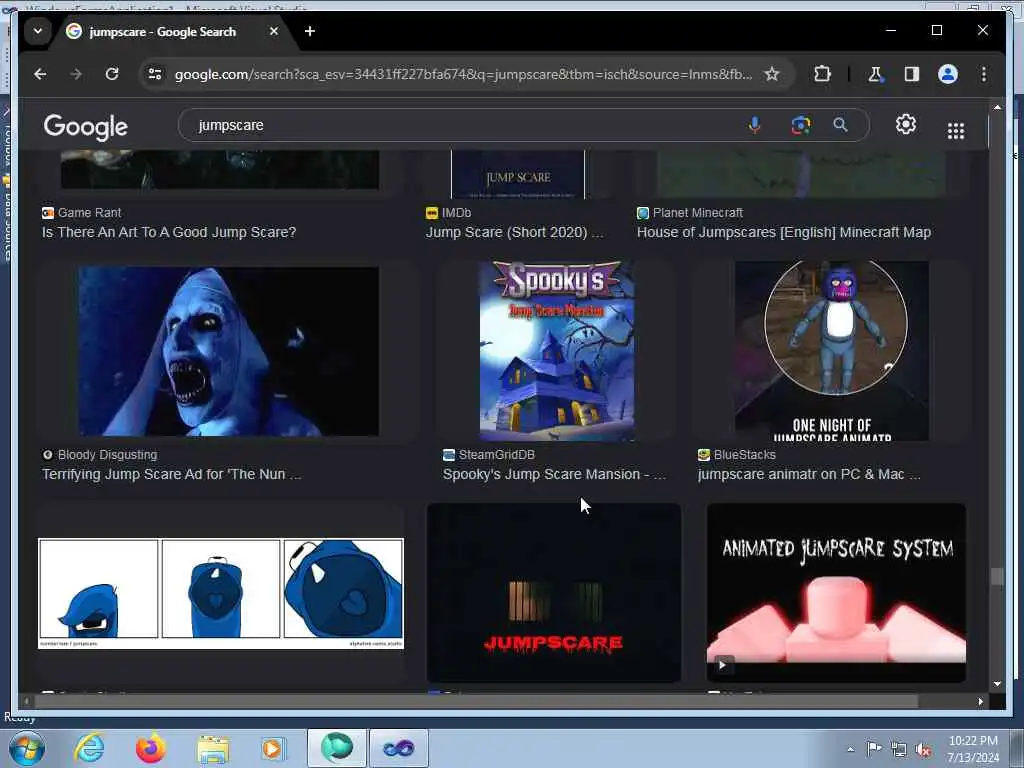Click the scroll-down arrow of page scrollbar

click(997, 684)
